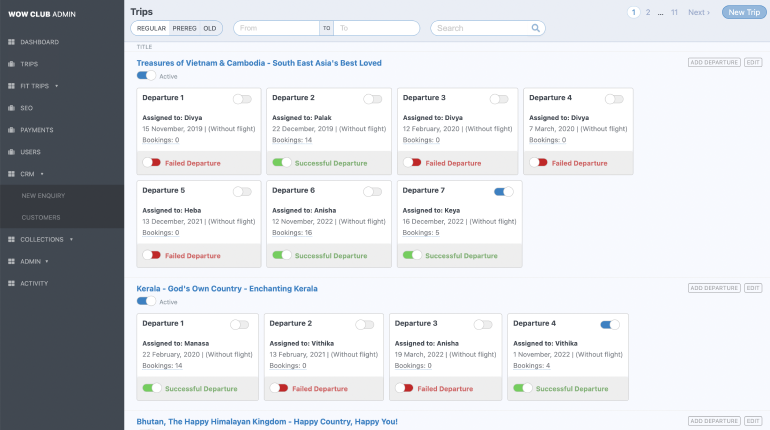The width and height of the screenshot is (770, 430).
Task: Toggle the Failed Departure slider on Departure 5
Action: click(x=152, y=255)
